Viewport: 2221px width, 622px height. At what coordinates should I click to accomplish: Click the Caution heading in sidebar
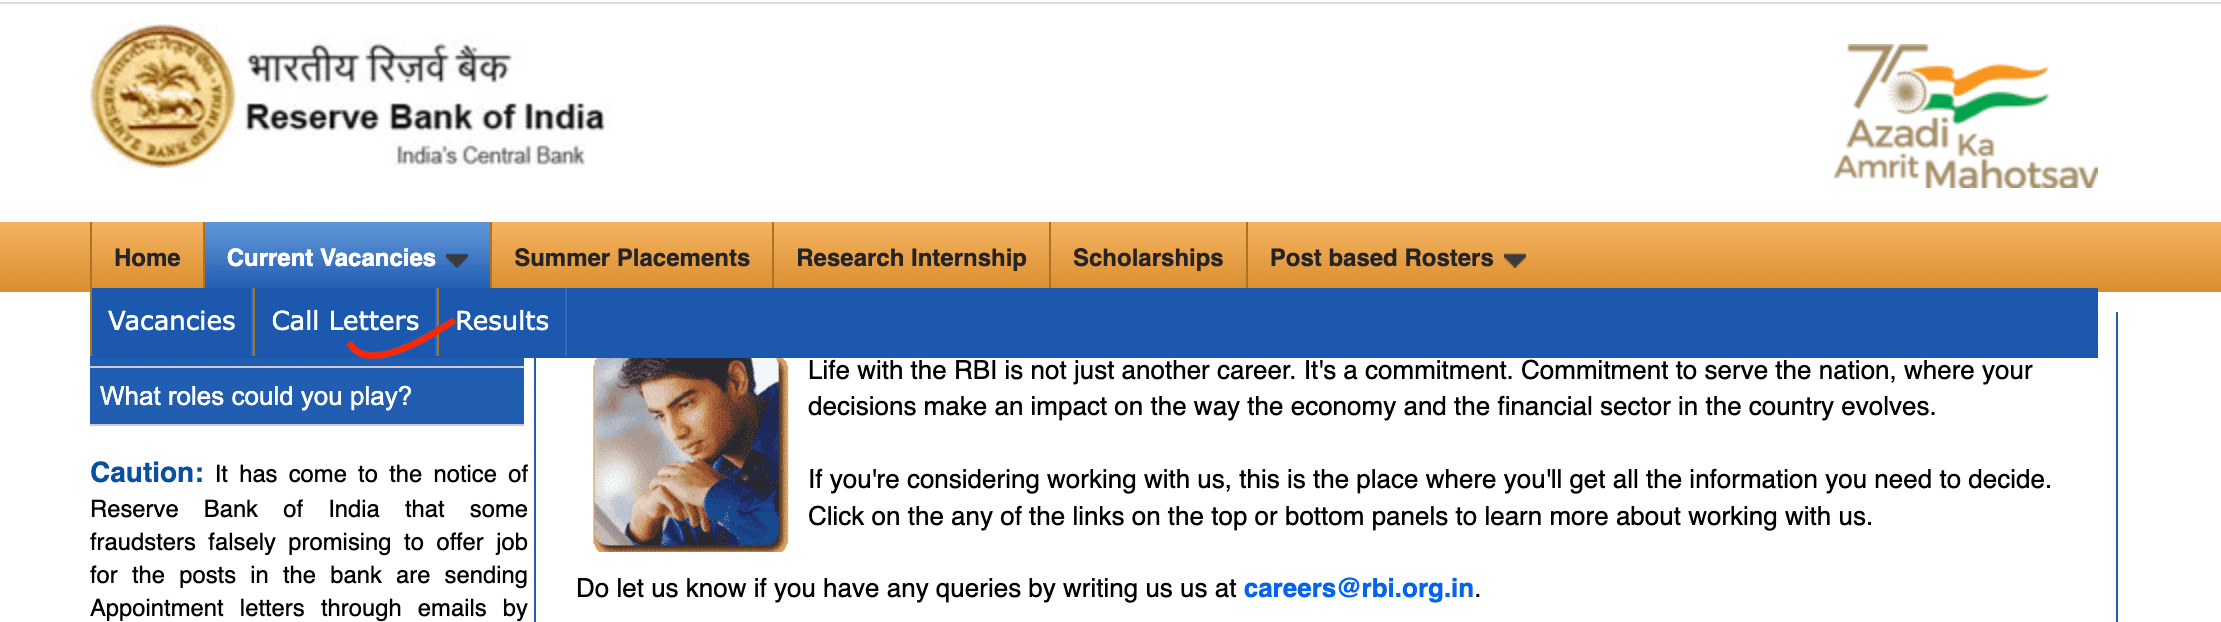[147, 472]
